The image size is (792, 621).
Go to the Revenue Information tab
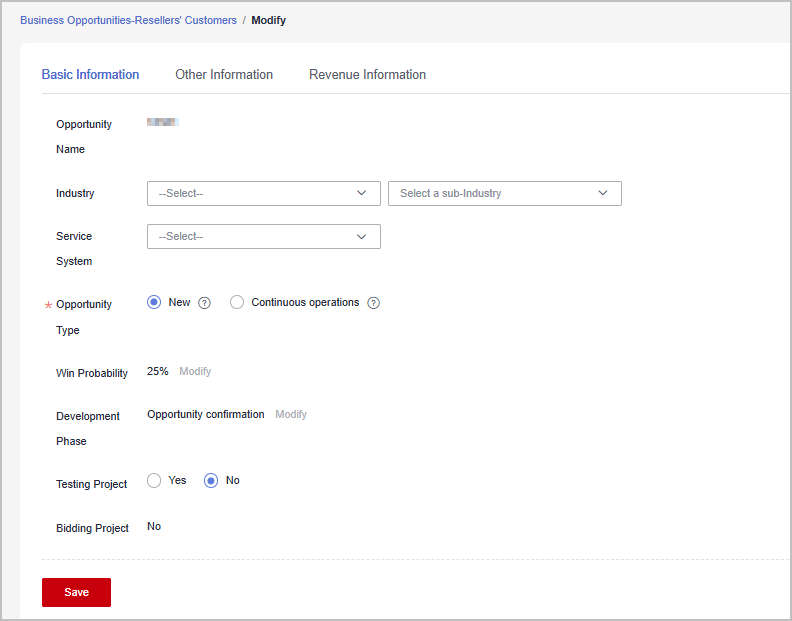pos(367,74)
